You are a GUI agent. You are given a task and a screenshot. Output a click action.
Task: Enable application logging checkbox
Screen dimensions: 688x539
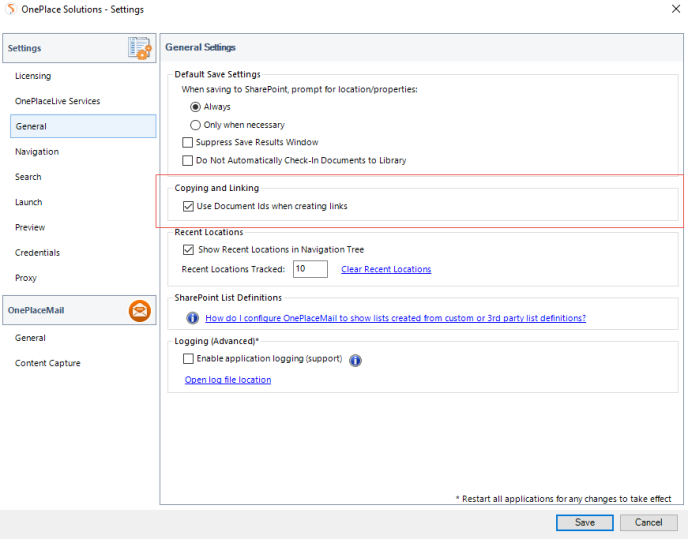188,358
